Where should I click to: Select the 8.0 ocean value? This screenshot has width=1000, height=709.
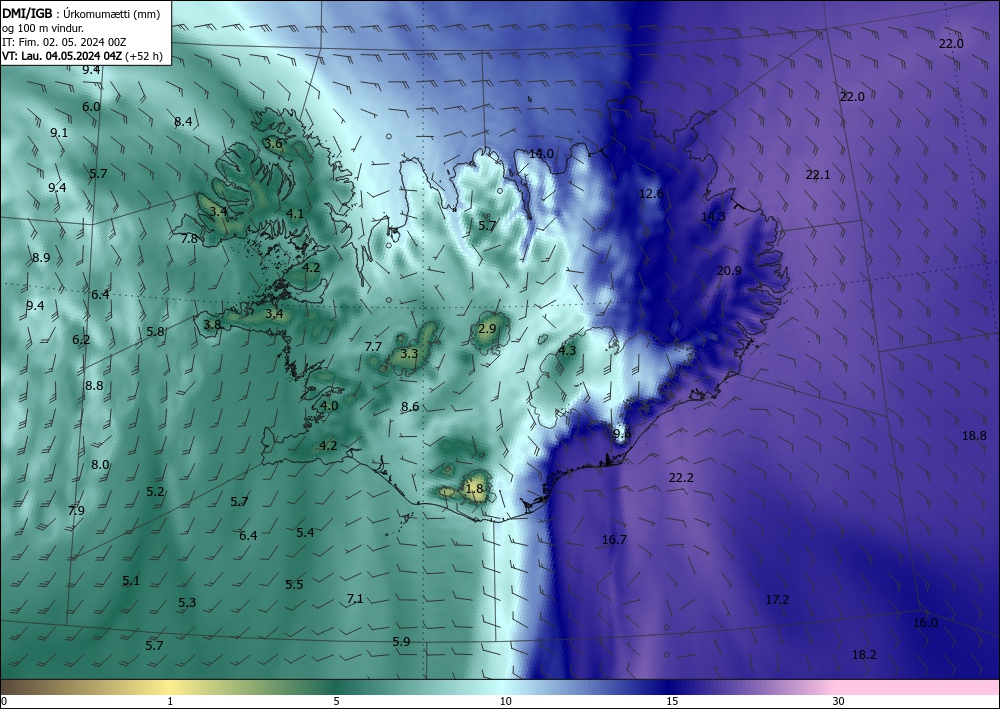pos(100,464)
